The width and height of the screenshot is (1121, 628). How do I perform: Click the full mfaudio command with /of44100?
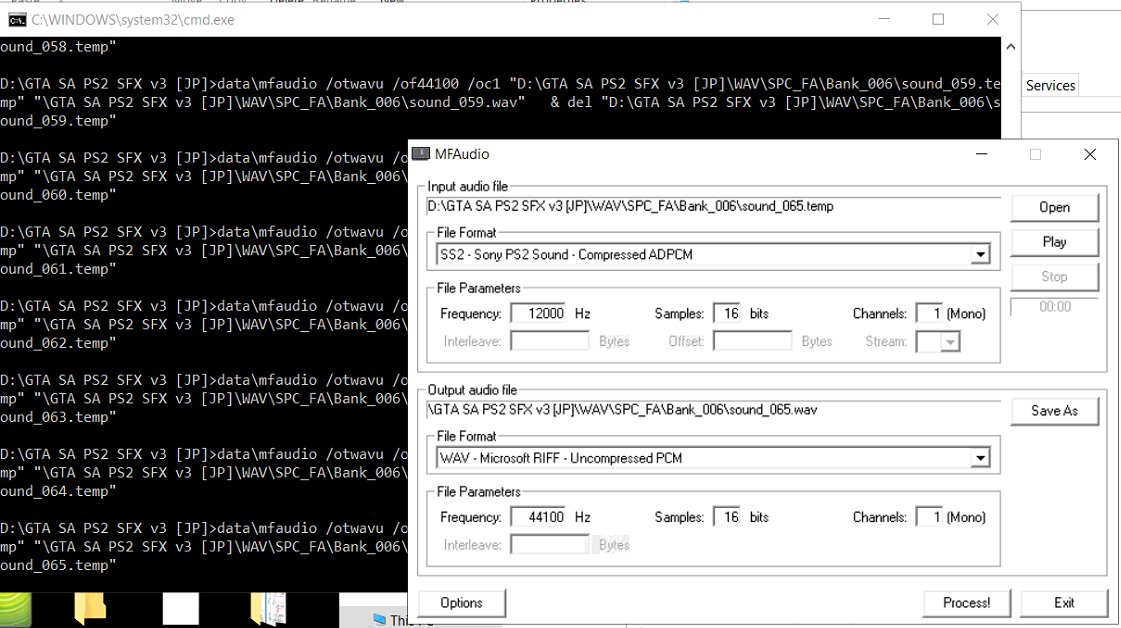point(500,84)
